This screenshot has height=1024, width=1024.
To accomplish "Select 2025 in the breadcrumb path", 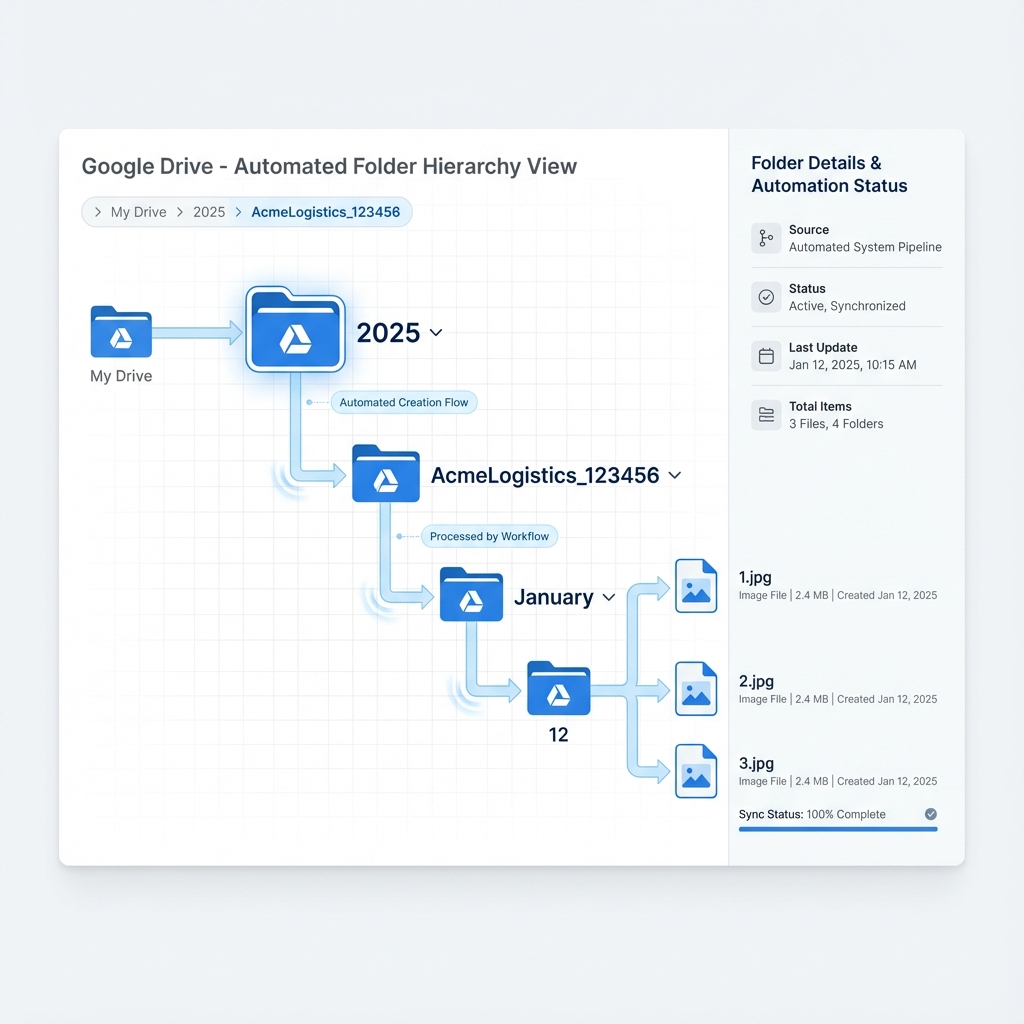I will (209, 212).
